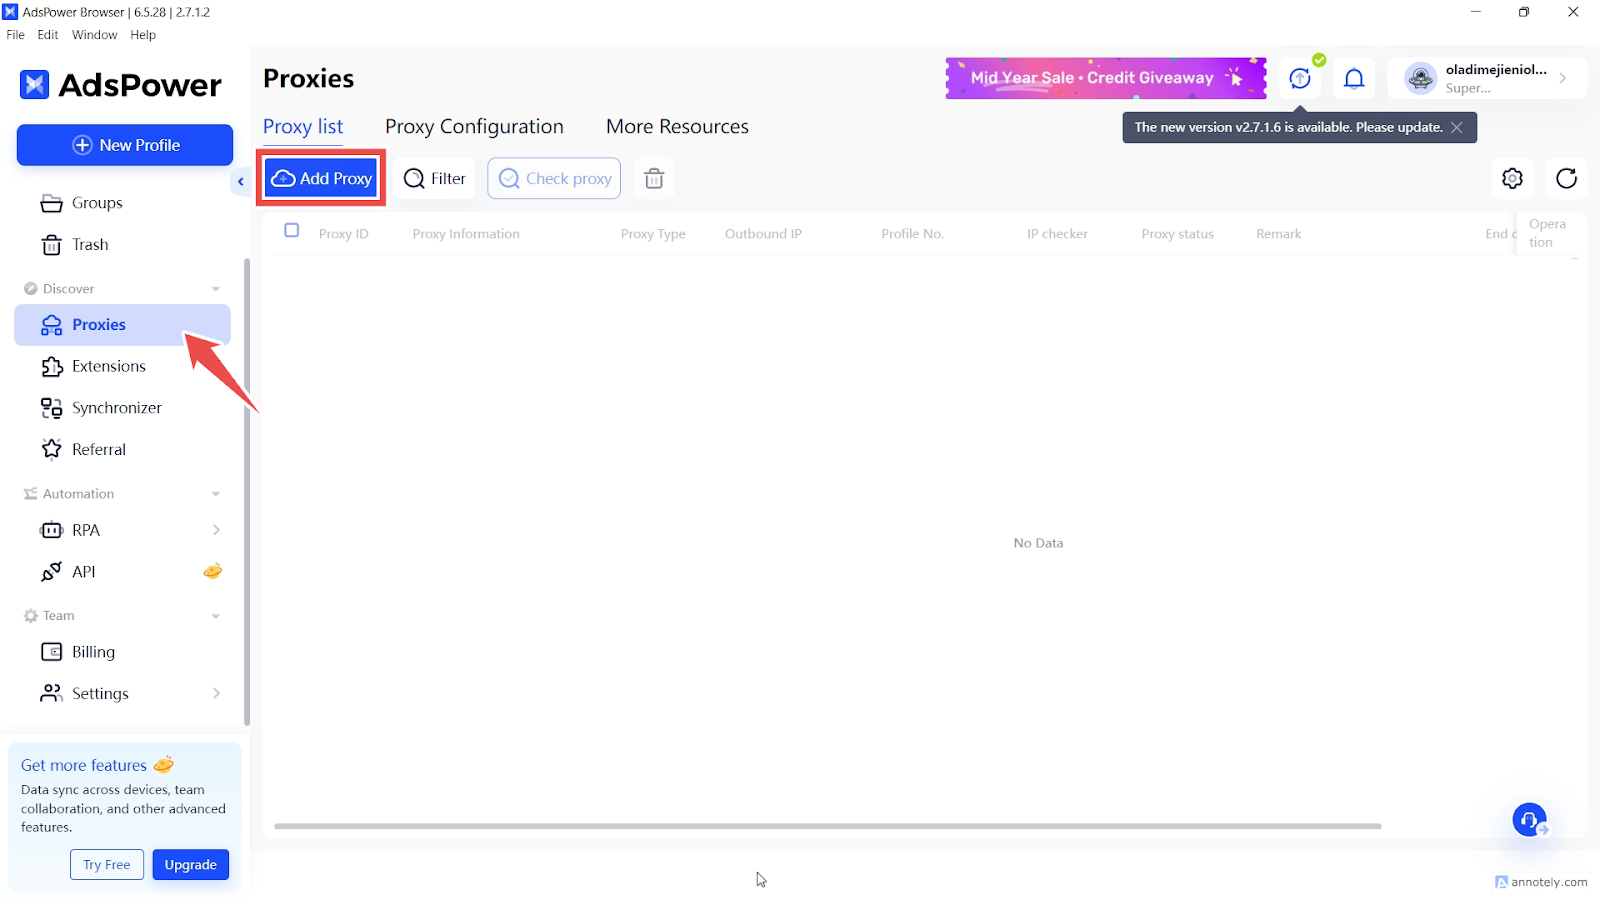Open the Window menu
Screen dimensions: 1600x900
[94, 35]
